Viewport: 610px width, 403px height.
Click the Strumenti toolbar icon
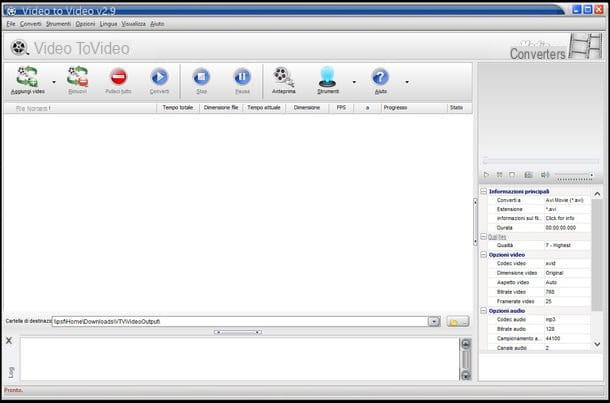click(328, 76)
